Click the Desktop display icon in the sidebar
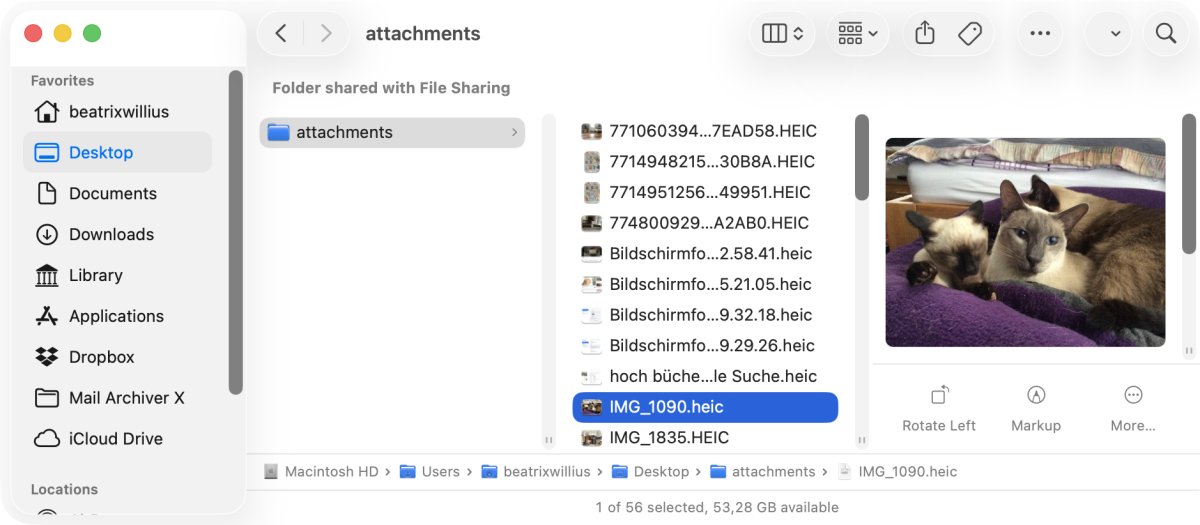This screenshot has width=1200, height=525. [46, 152]
